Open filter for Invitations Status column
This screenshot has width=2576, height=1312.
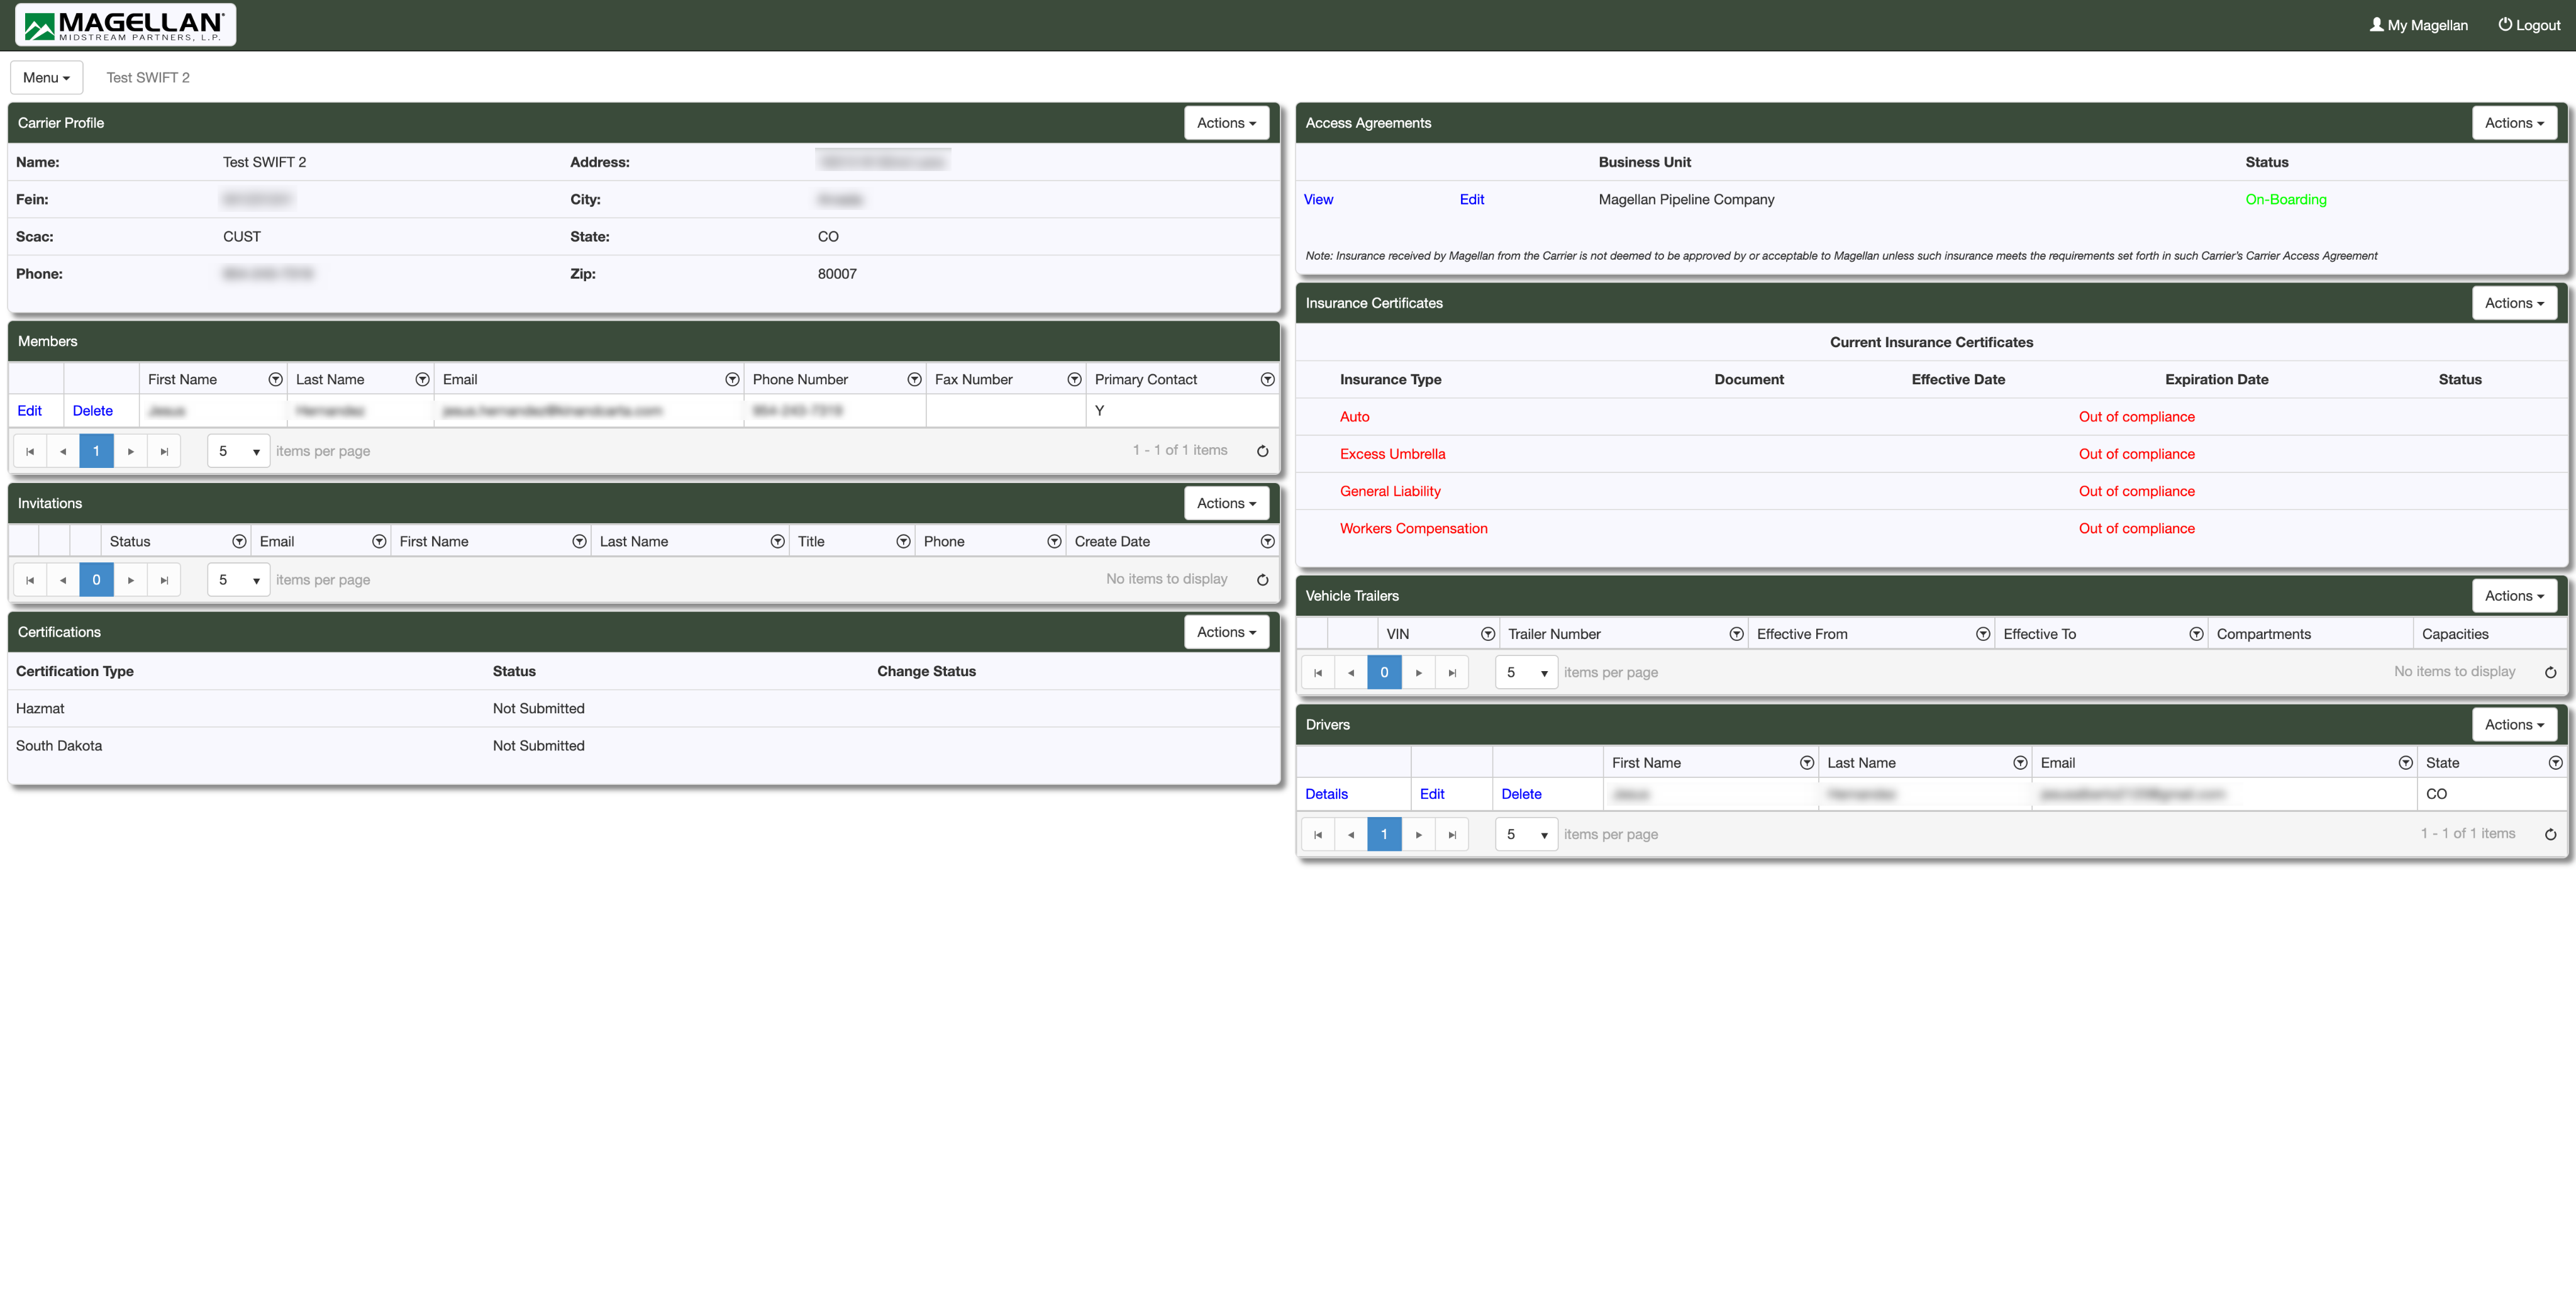click(x=239, y=542)
